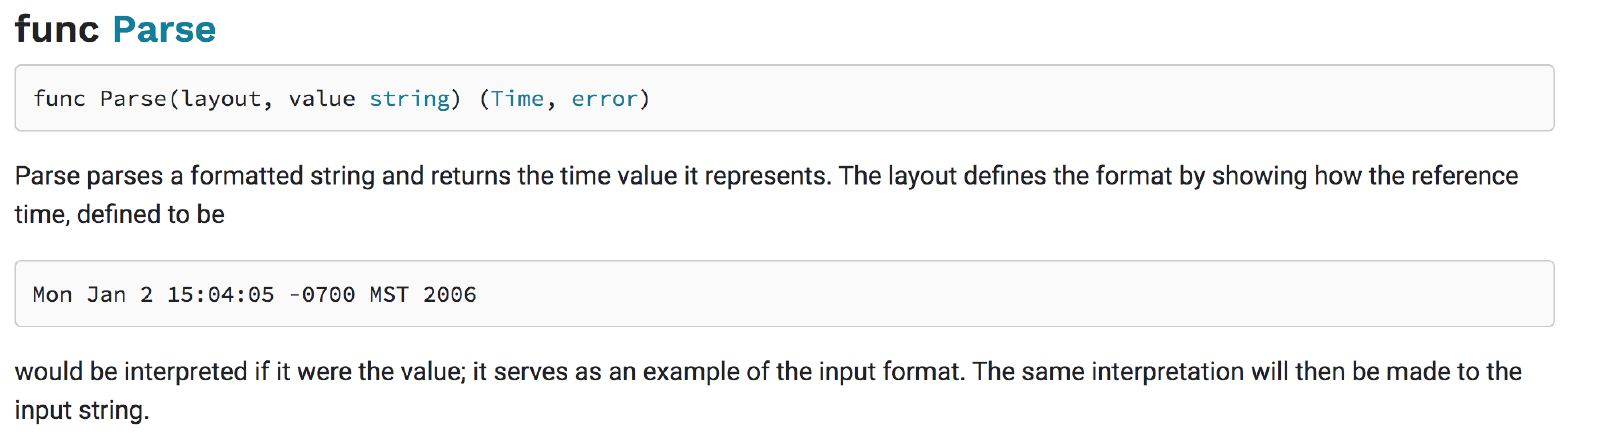
Task: Click MST in the reference time
Action: (389, 295)
